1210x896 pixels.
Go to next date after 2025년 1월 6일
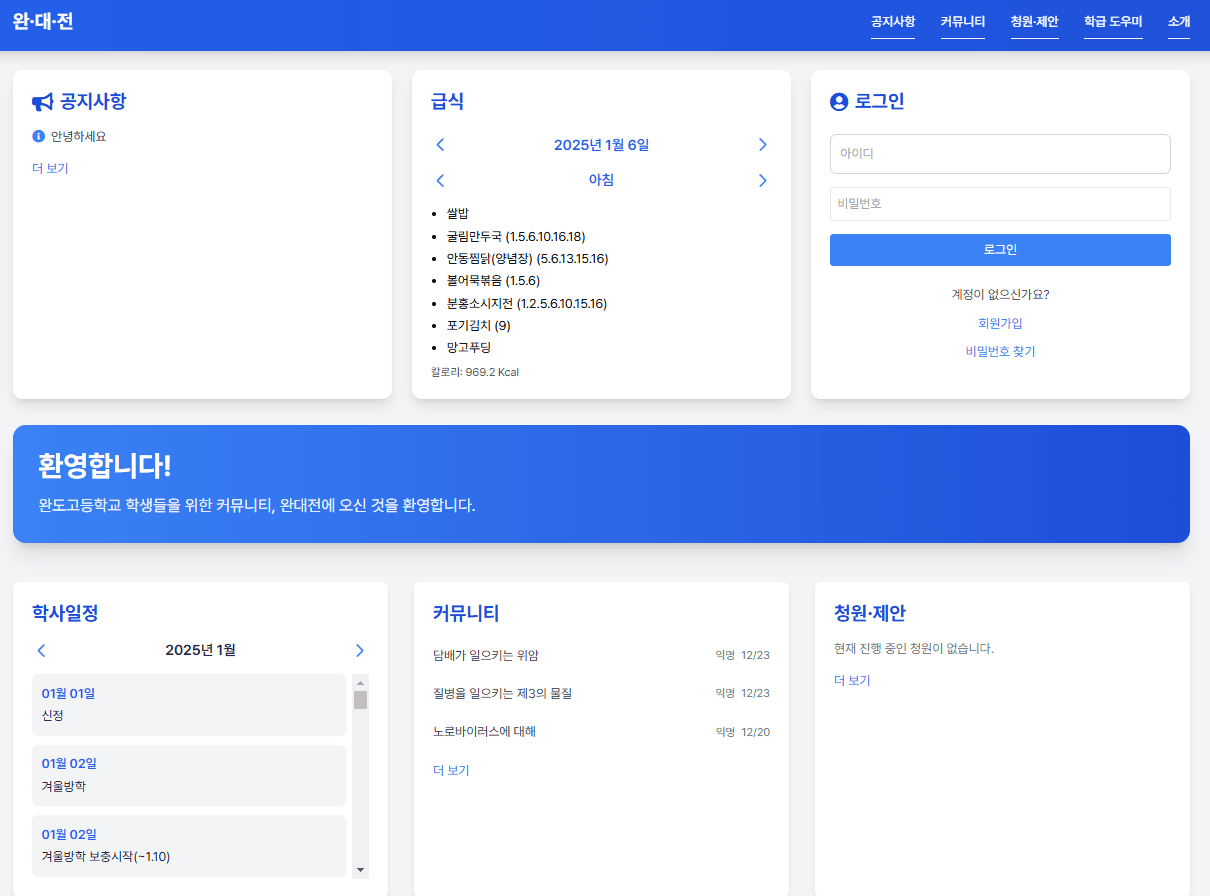(762, 145)
